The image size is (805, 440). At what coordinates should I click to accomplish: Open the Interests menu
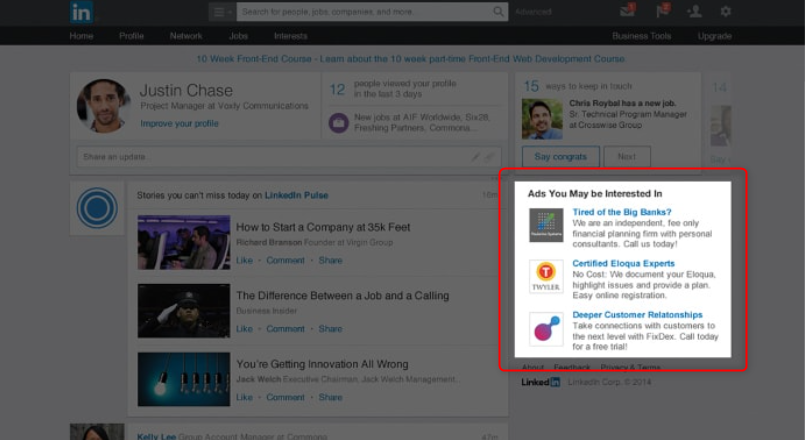(290, 36)
